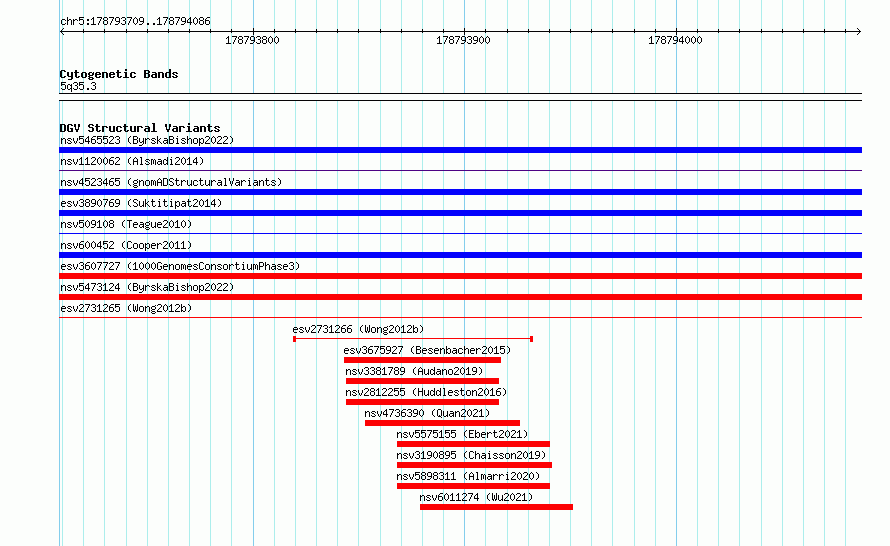
Task: Click the nsv5465523 (ByrskaBishop2022) variant label
Action: point(147,140)
